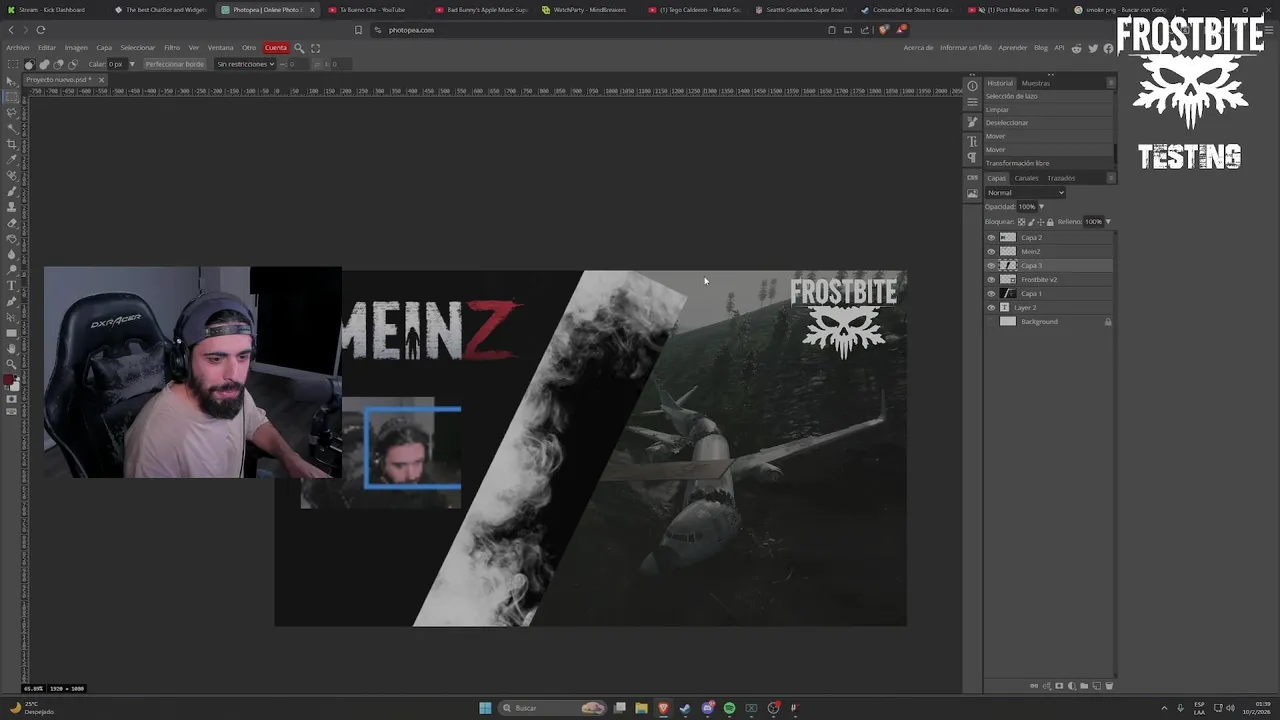Click the Perfeccionar borde button
The height and width of the screenshot is (720, 1280).
tap(174, 64)
